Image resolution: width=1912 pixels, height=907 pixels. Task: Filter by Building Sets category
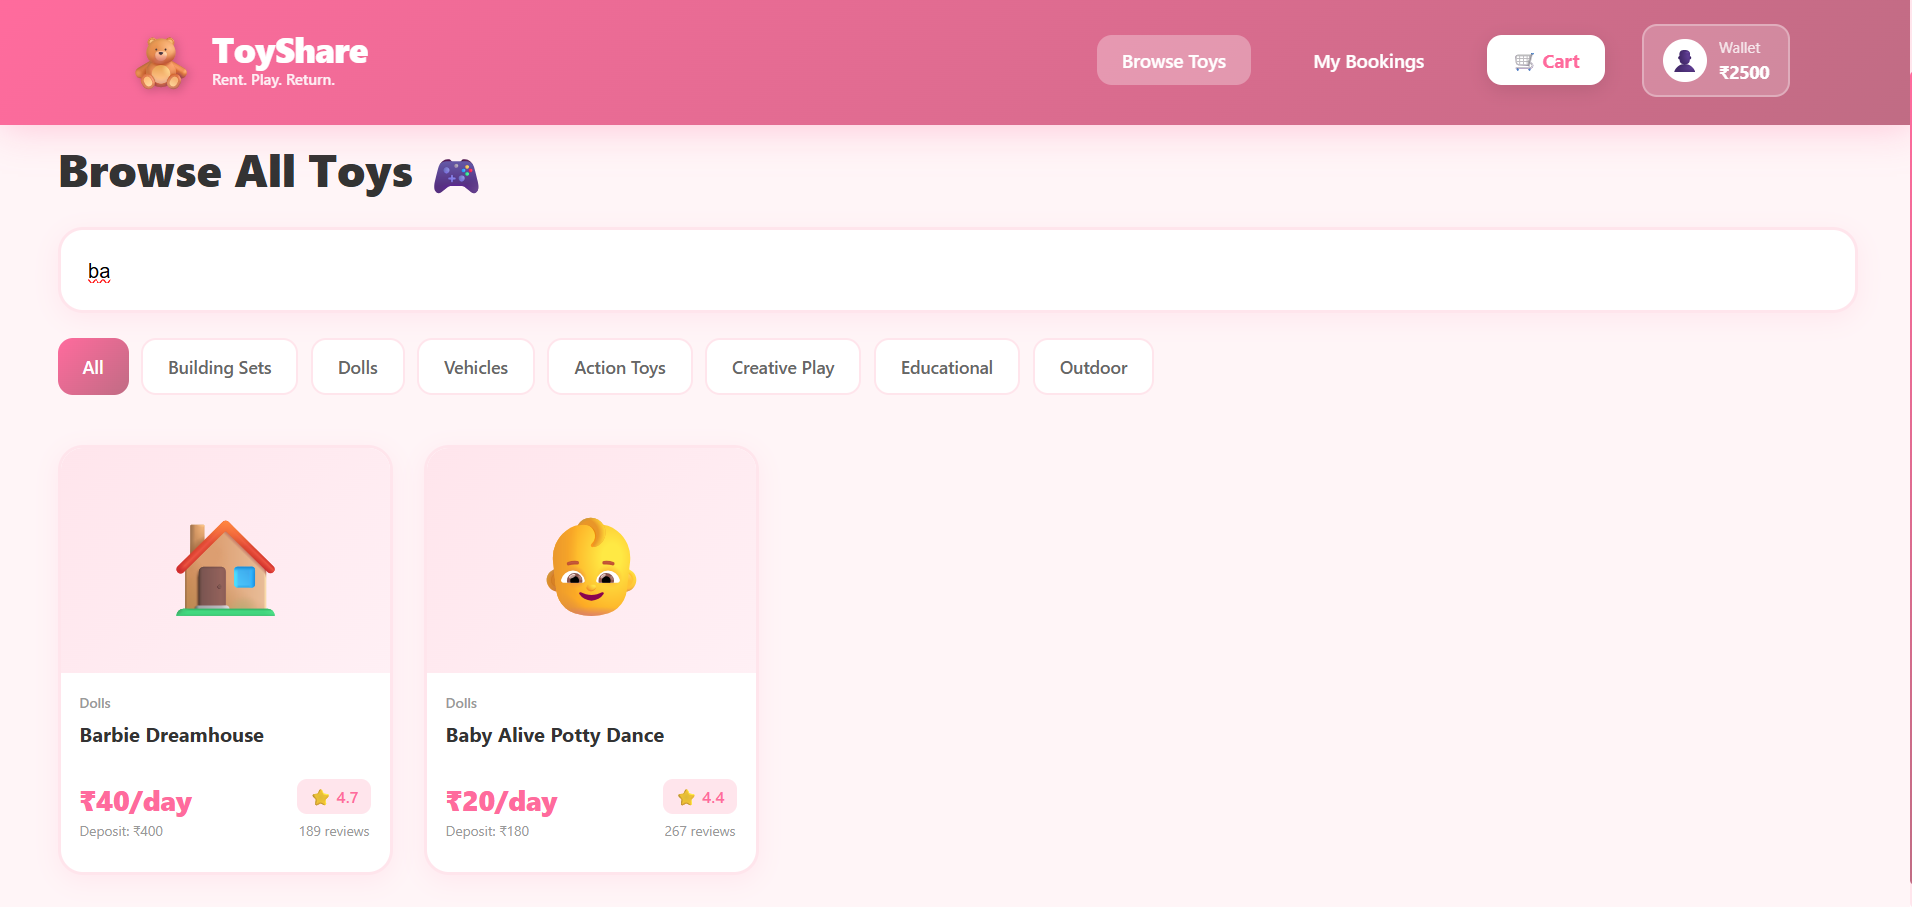coord(219,367)
